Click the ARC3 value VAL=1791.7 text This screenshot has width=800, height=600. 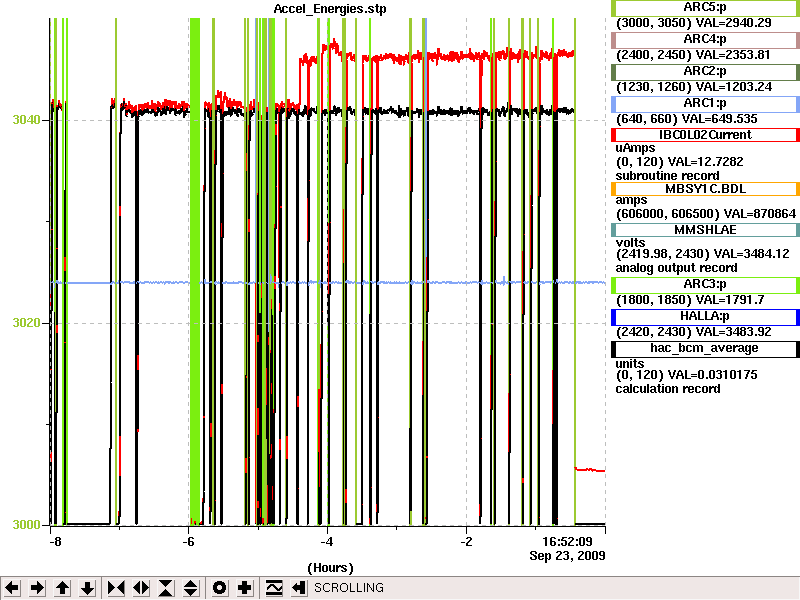pos(730,300)
